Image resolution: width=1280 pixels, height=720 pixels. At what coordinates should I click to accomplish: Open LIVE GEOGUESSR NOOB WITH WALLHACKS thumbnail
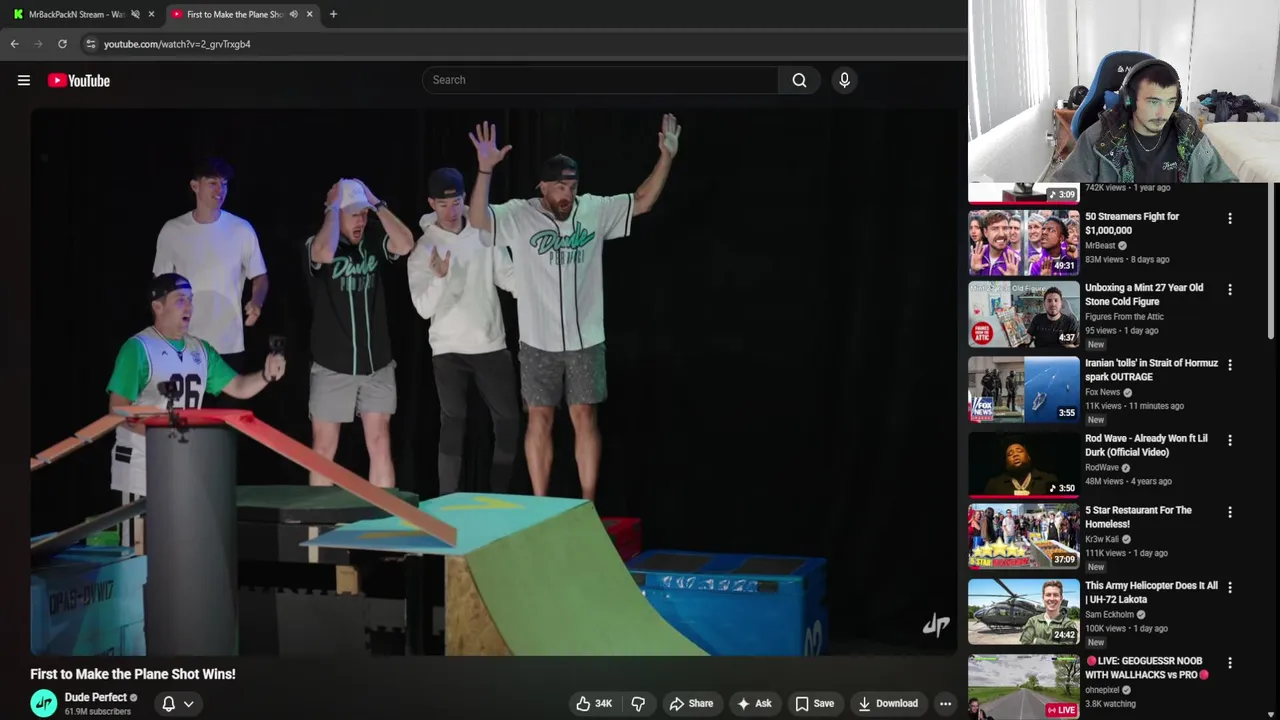pyautogui.click(x=1024, y=687)
